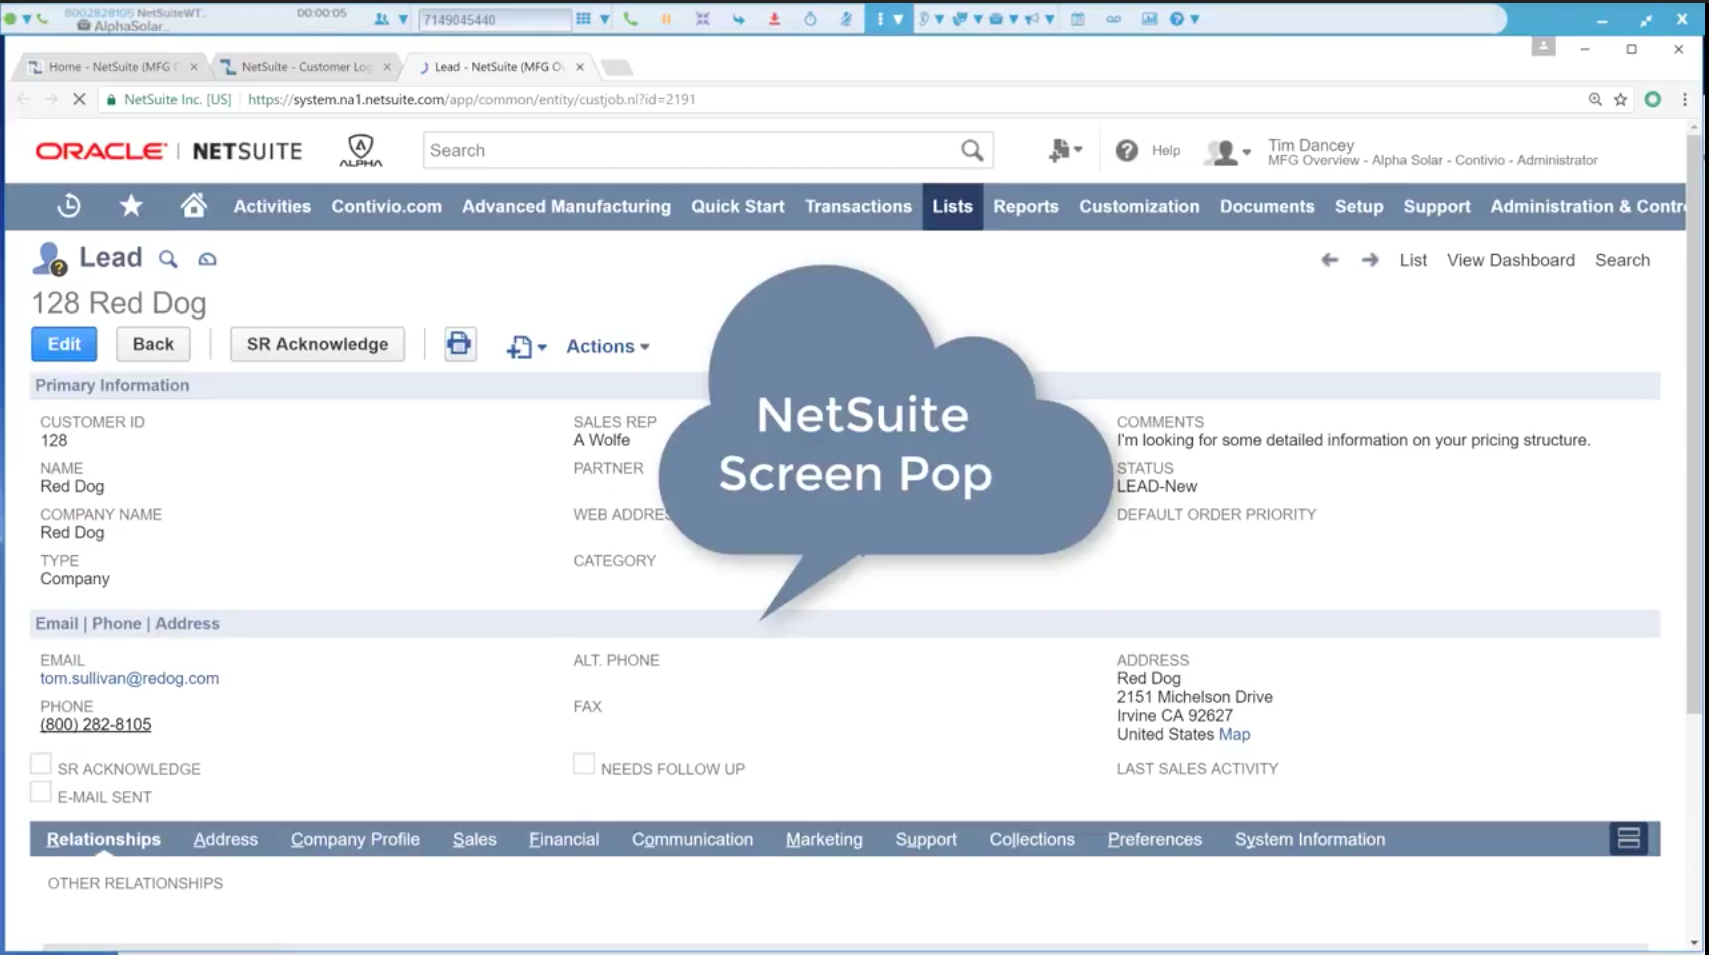Open the address Map link
The height and width of the screenshot is (955, 1709).
click(x=1234, y=734)
